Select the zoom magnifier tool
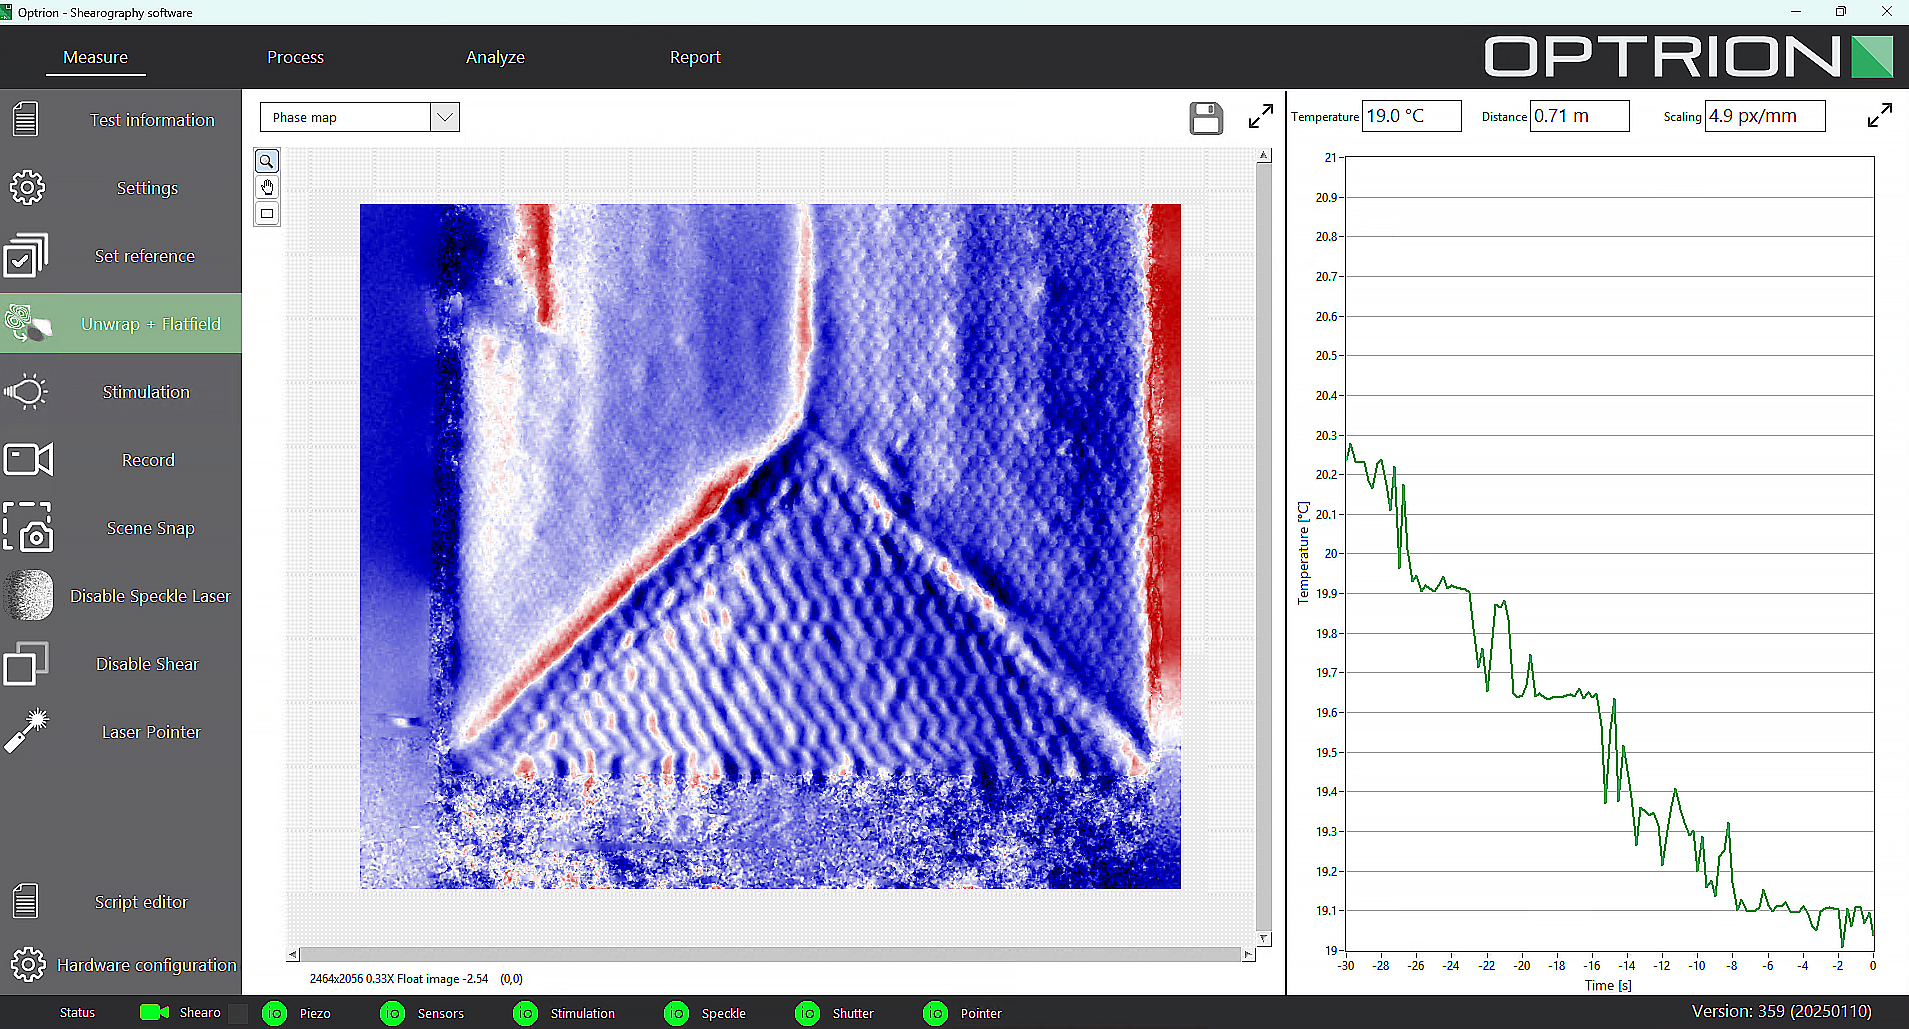This screenshot has width=1909, height=1029. [267, 161]
